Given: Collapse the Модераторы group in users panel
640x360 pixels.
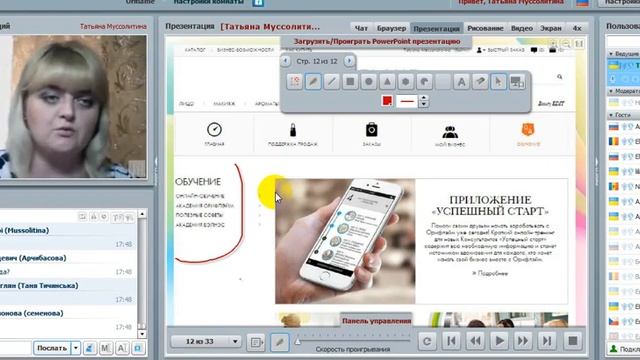Looking at the screenshot, I should point(611,91).
